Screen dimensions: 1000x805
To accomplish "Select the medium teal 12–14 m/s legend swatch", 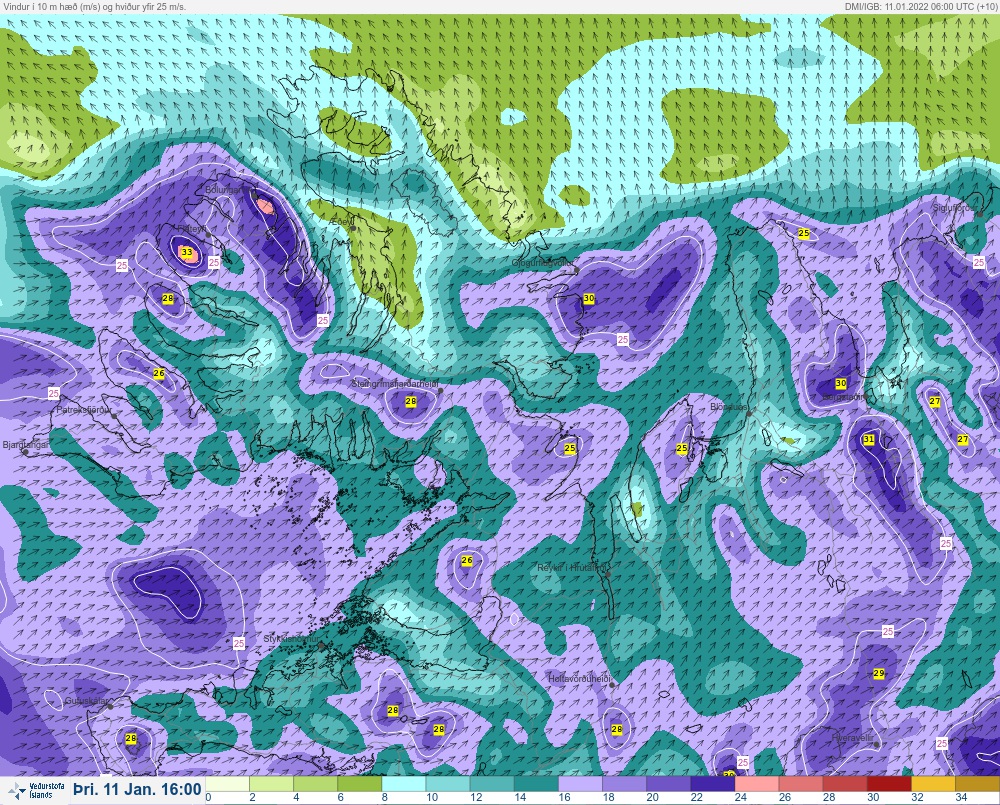I will 492,783.
